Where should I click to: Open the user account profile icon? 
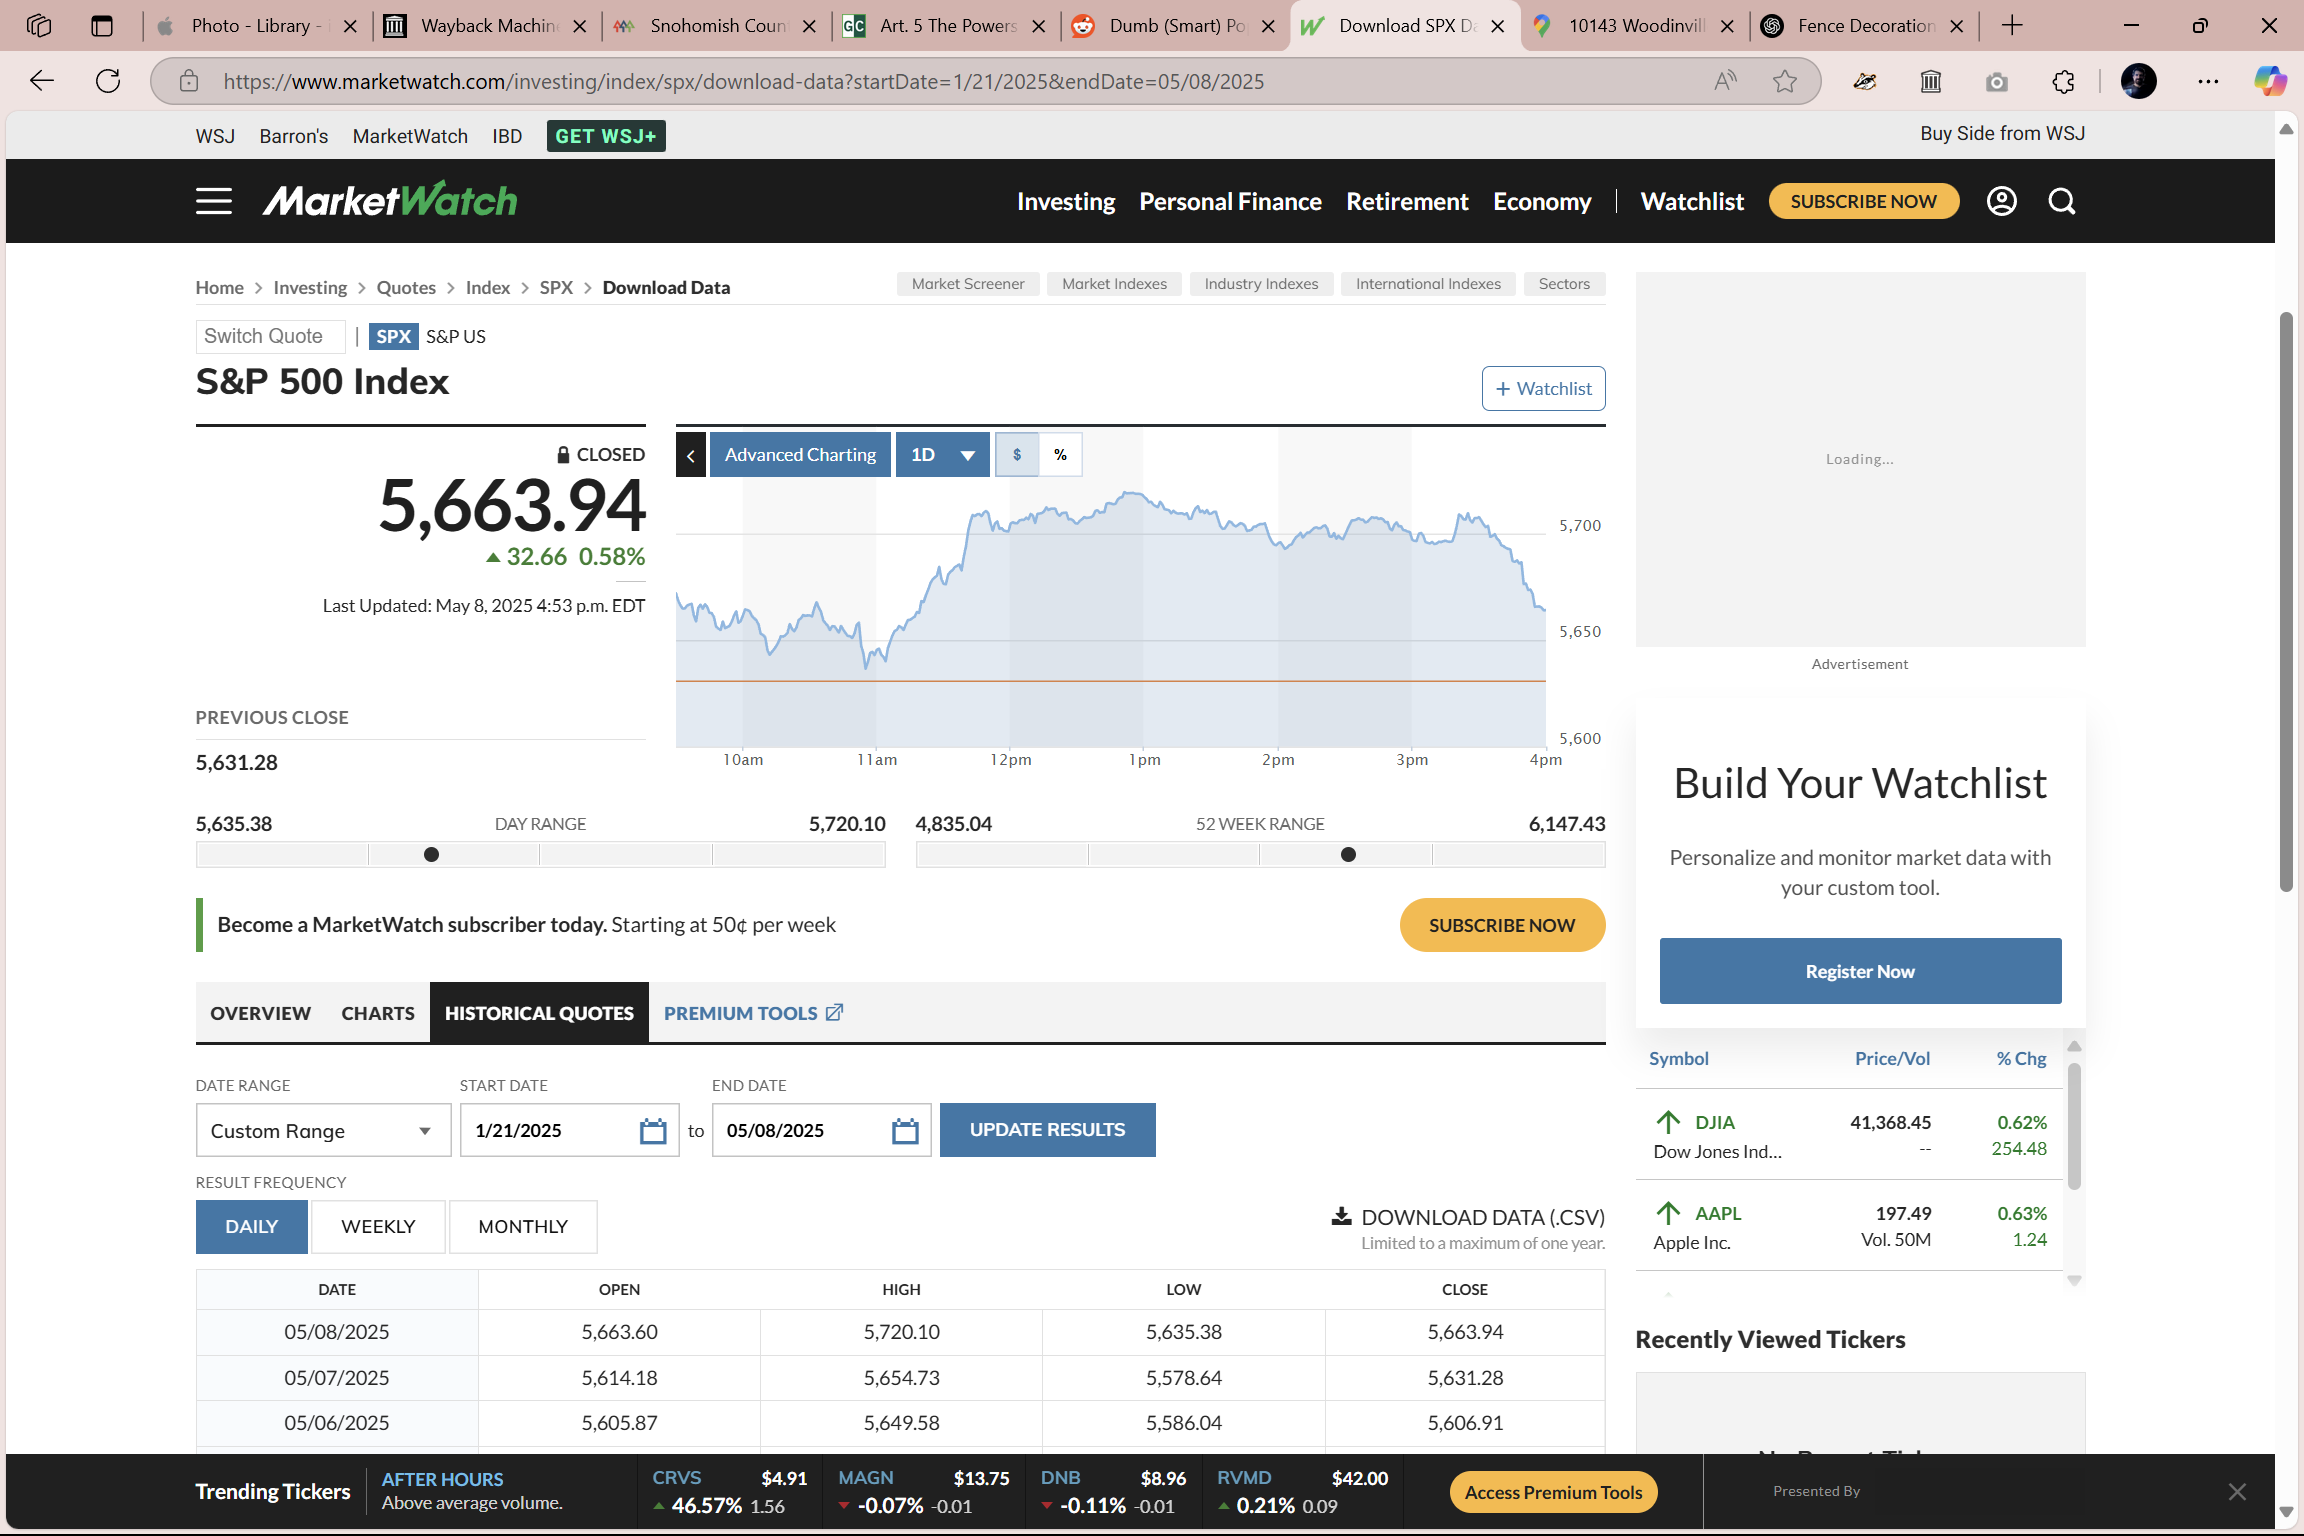(x=2001, y=201)
